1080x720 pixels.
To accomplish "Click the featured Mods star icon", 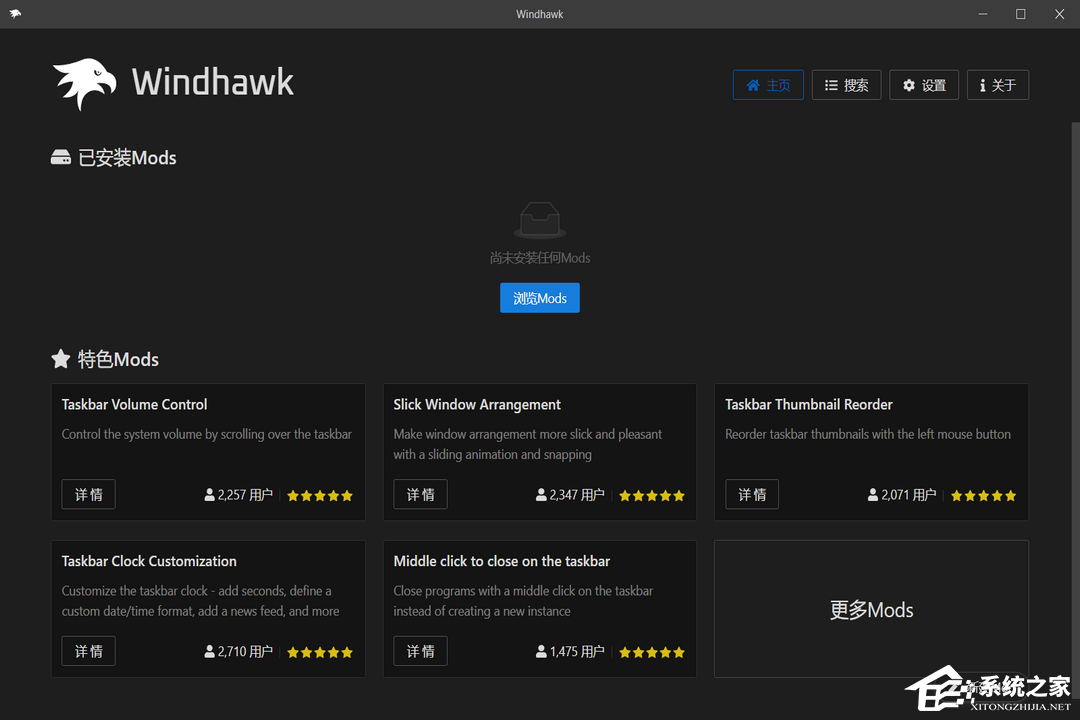I will click(61, 359).
